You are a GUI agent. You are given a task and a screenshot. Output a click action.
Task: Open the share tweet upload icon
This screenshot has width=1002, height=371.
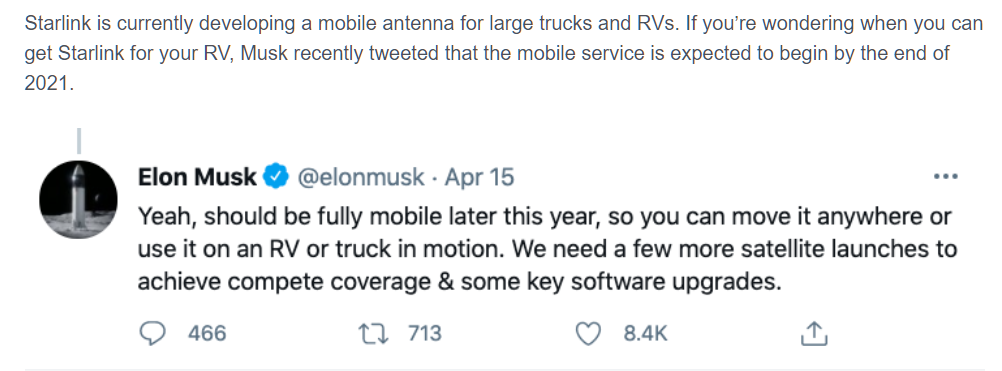pos(814,333)
